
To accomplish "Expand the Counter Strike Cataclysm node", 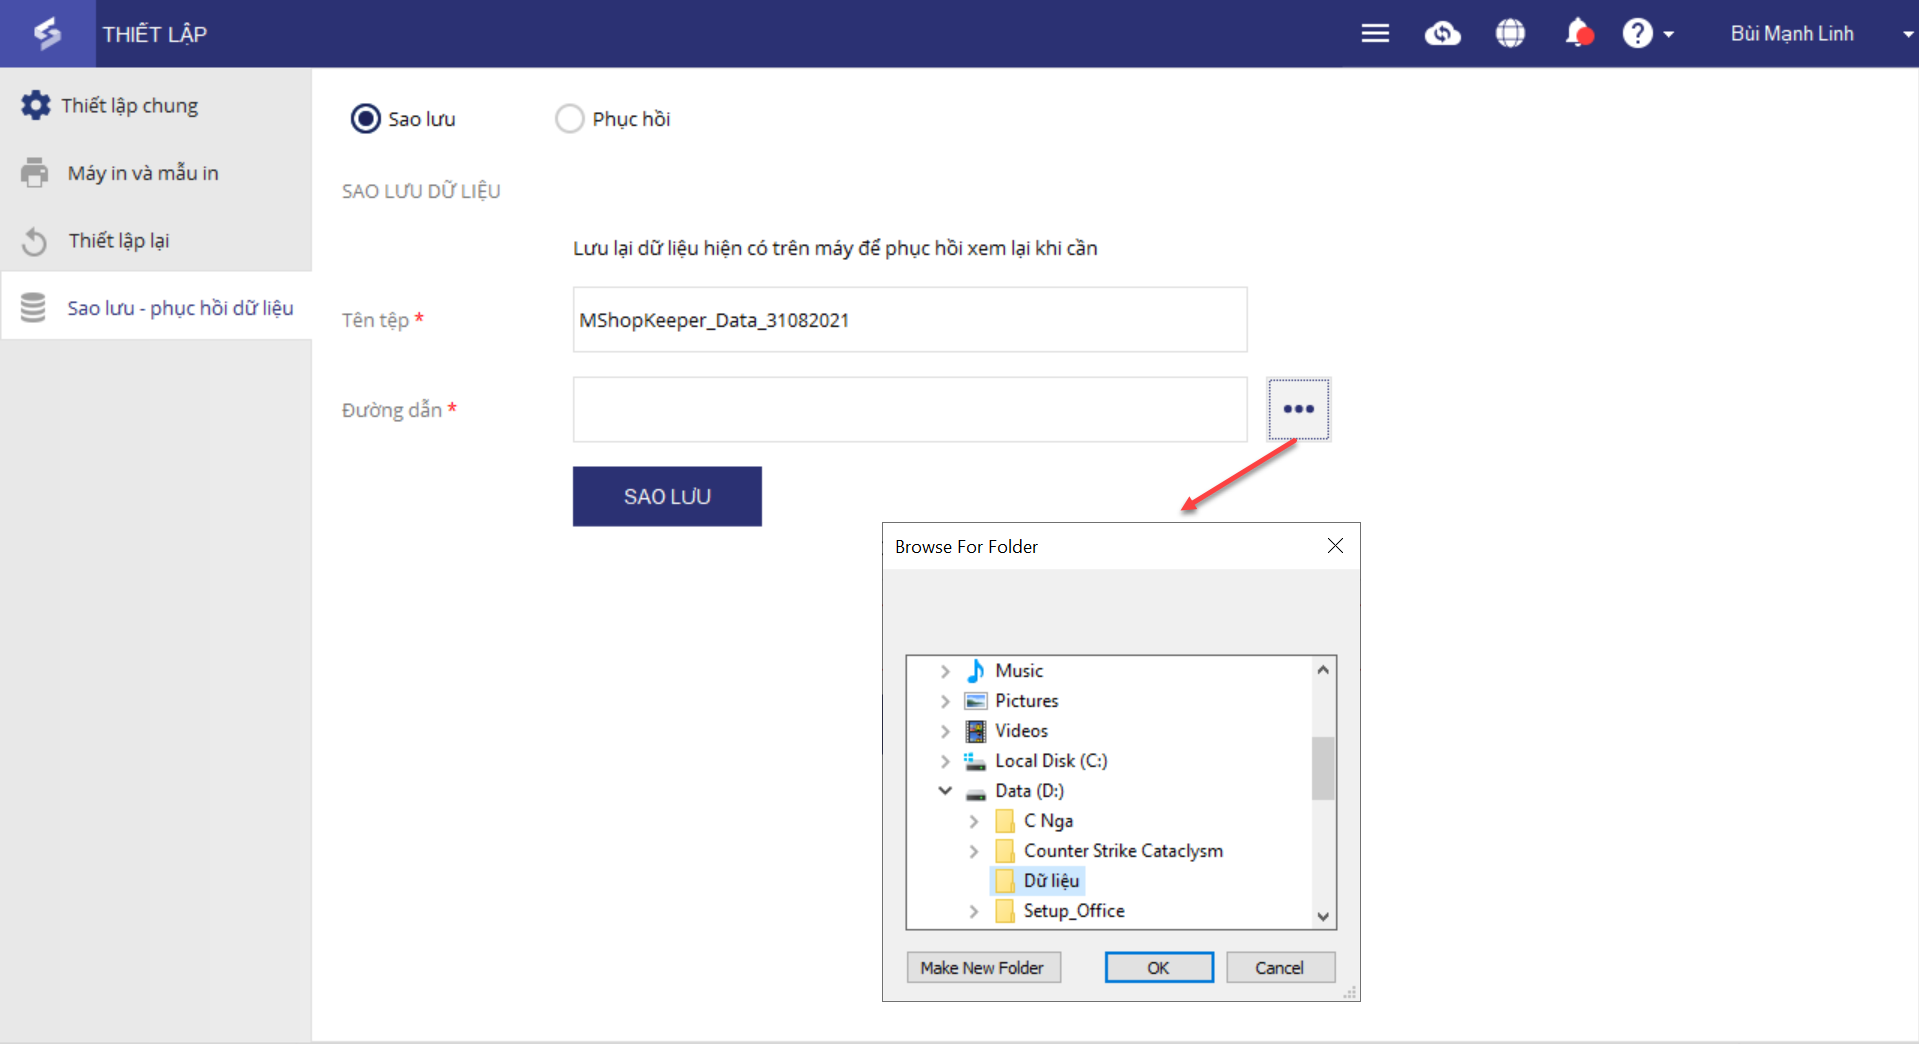I will tap(974, 851).
